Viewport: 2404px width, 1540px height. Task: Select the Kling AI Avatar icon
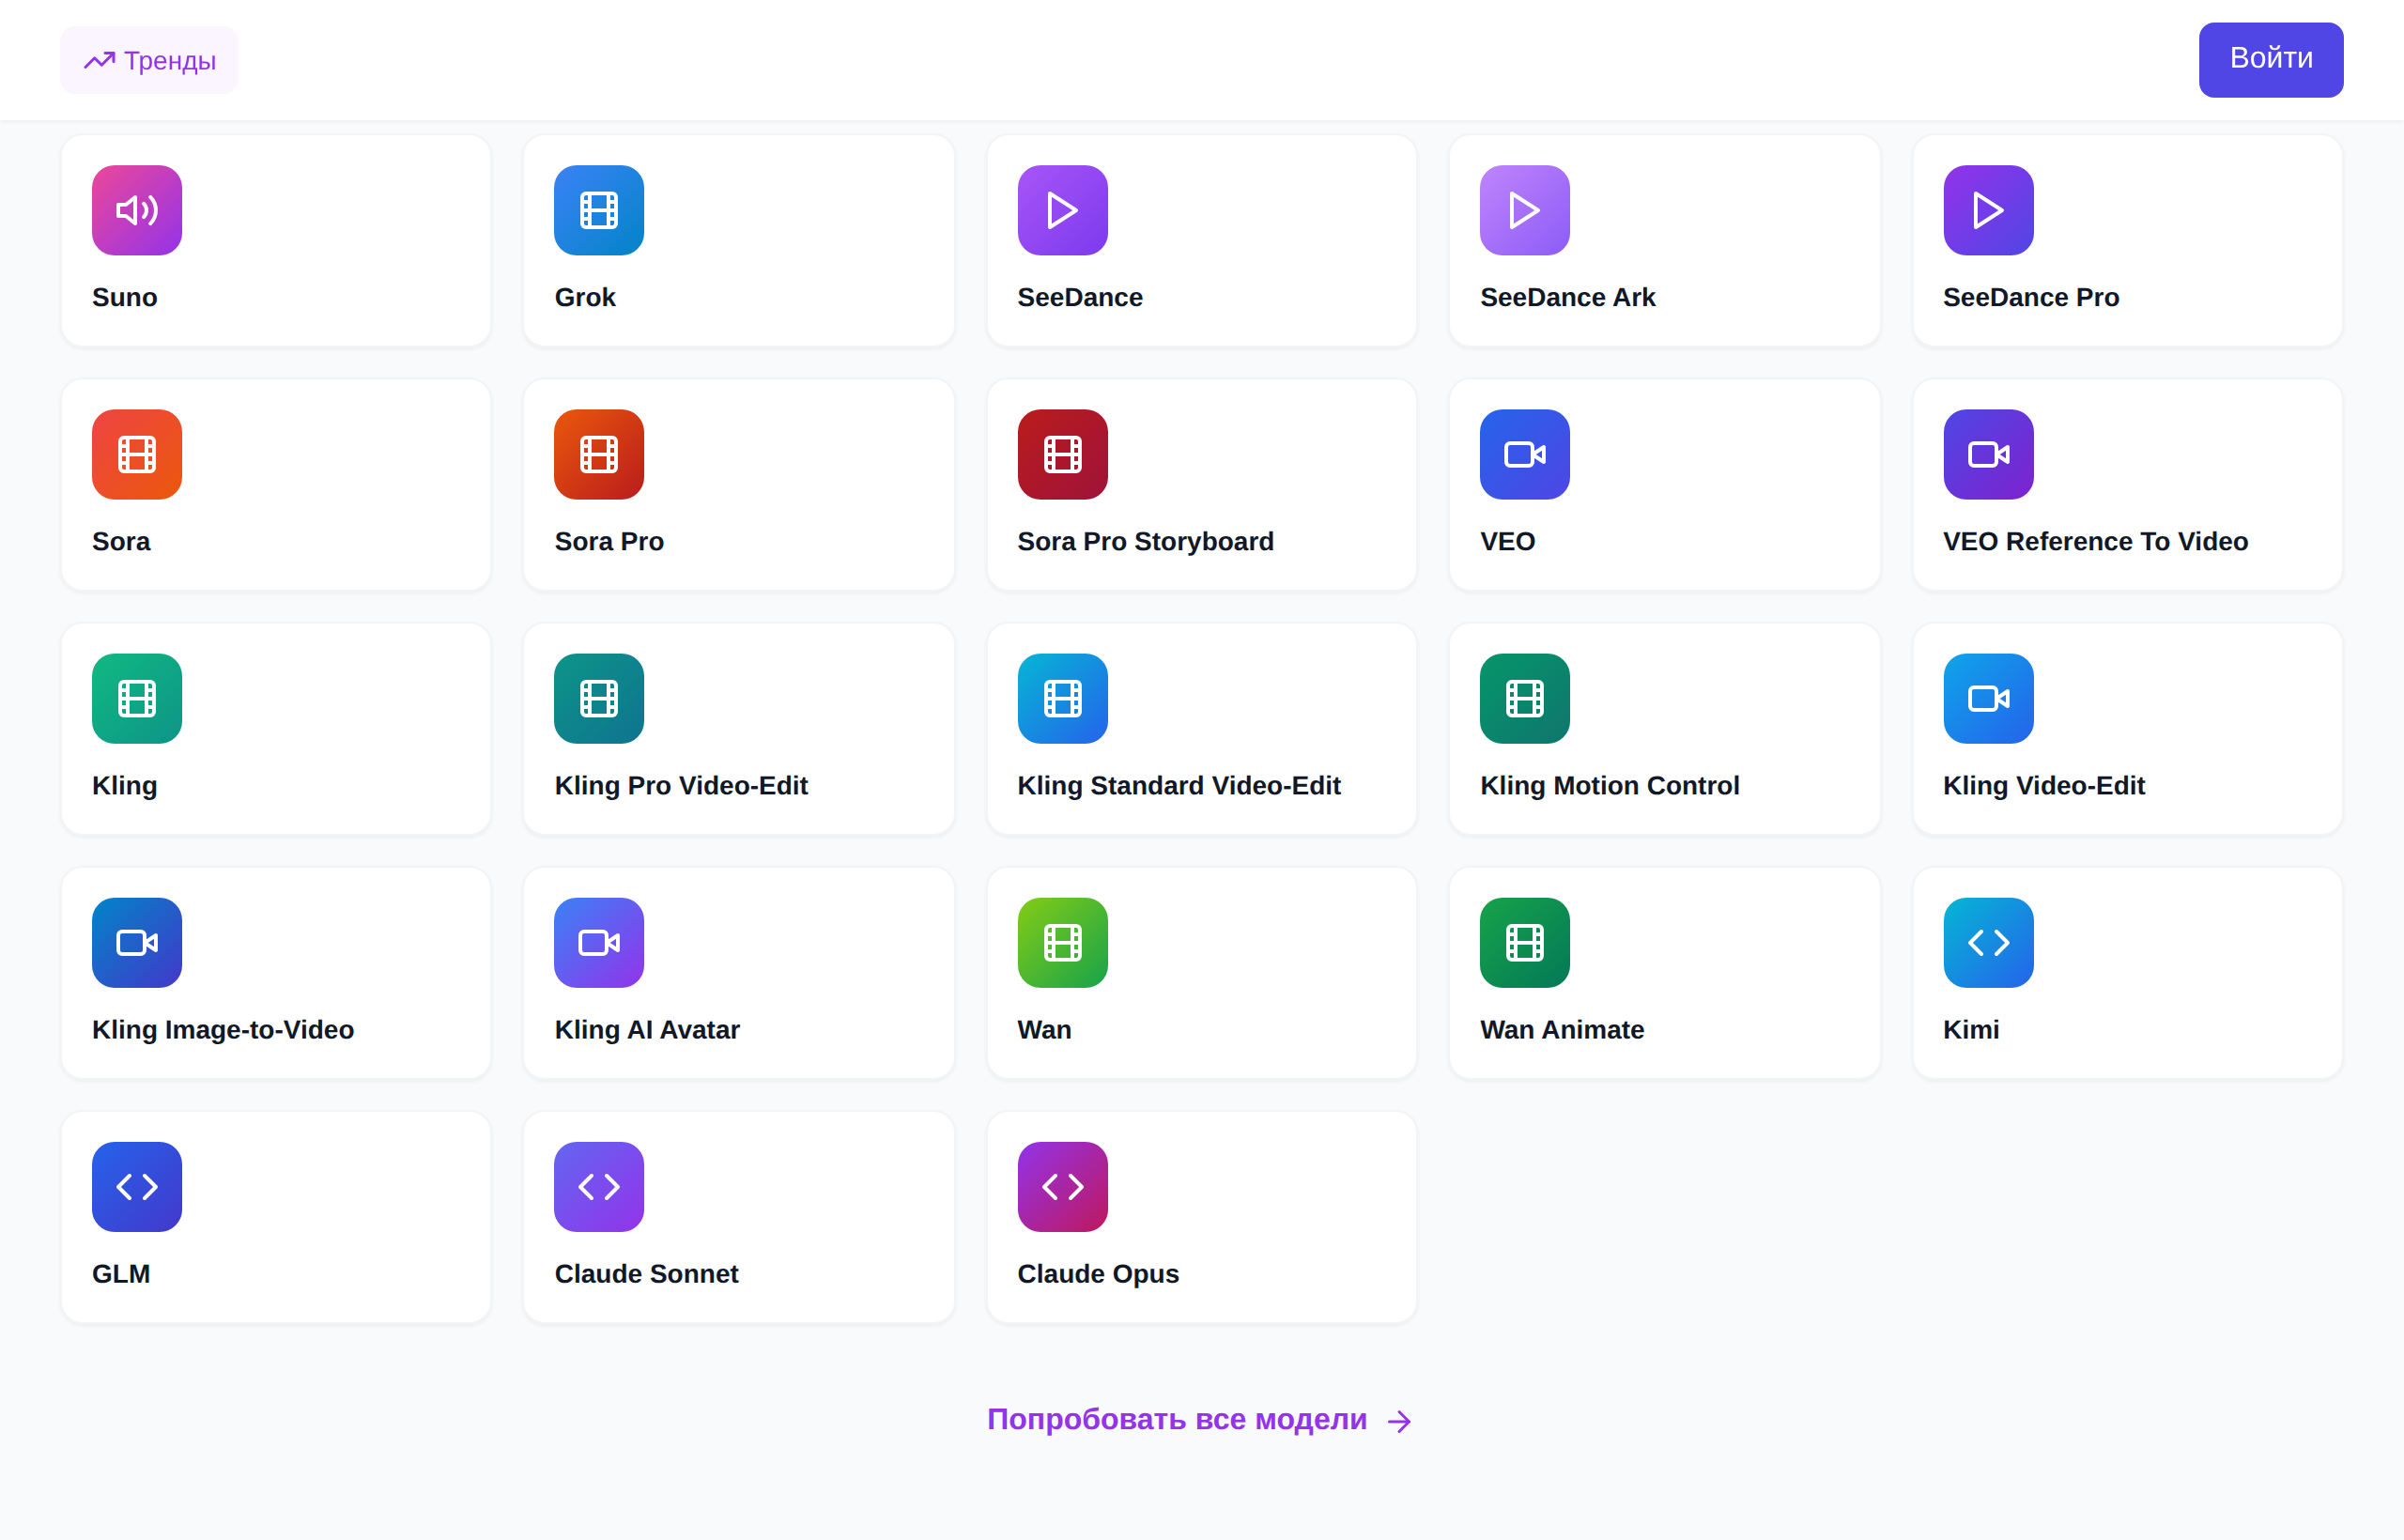[599, 942]
